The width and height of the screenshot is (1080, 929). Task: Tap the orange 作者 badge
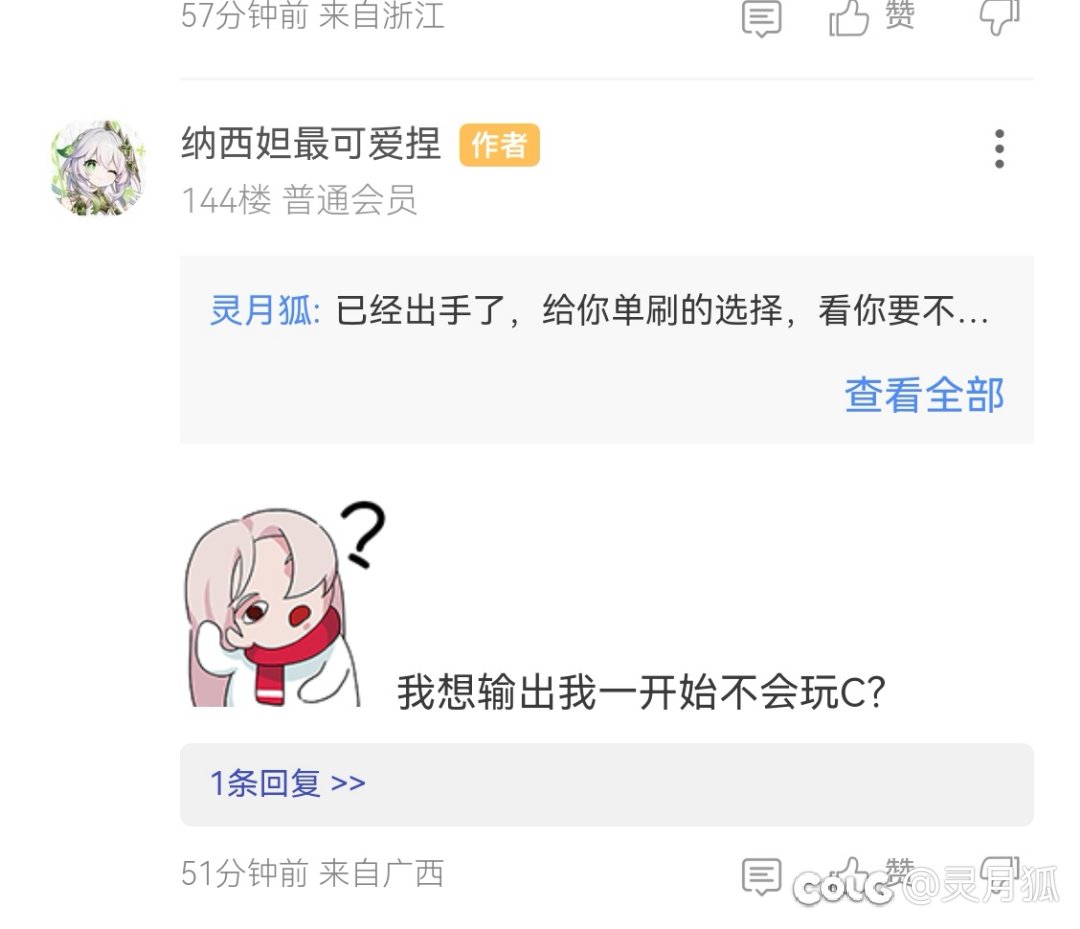[x=499, y=145]
